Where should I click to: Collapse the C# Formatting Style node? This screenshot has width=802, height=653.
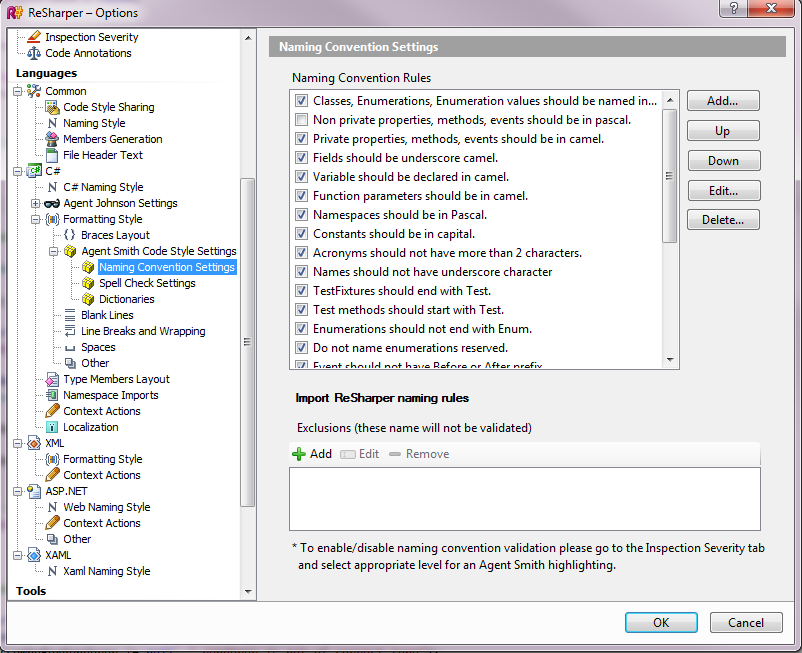[x=36, y=219]
